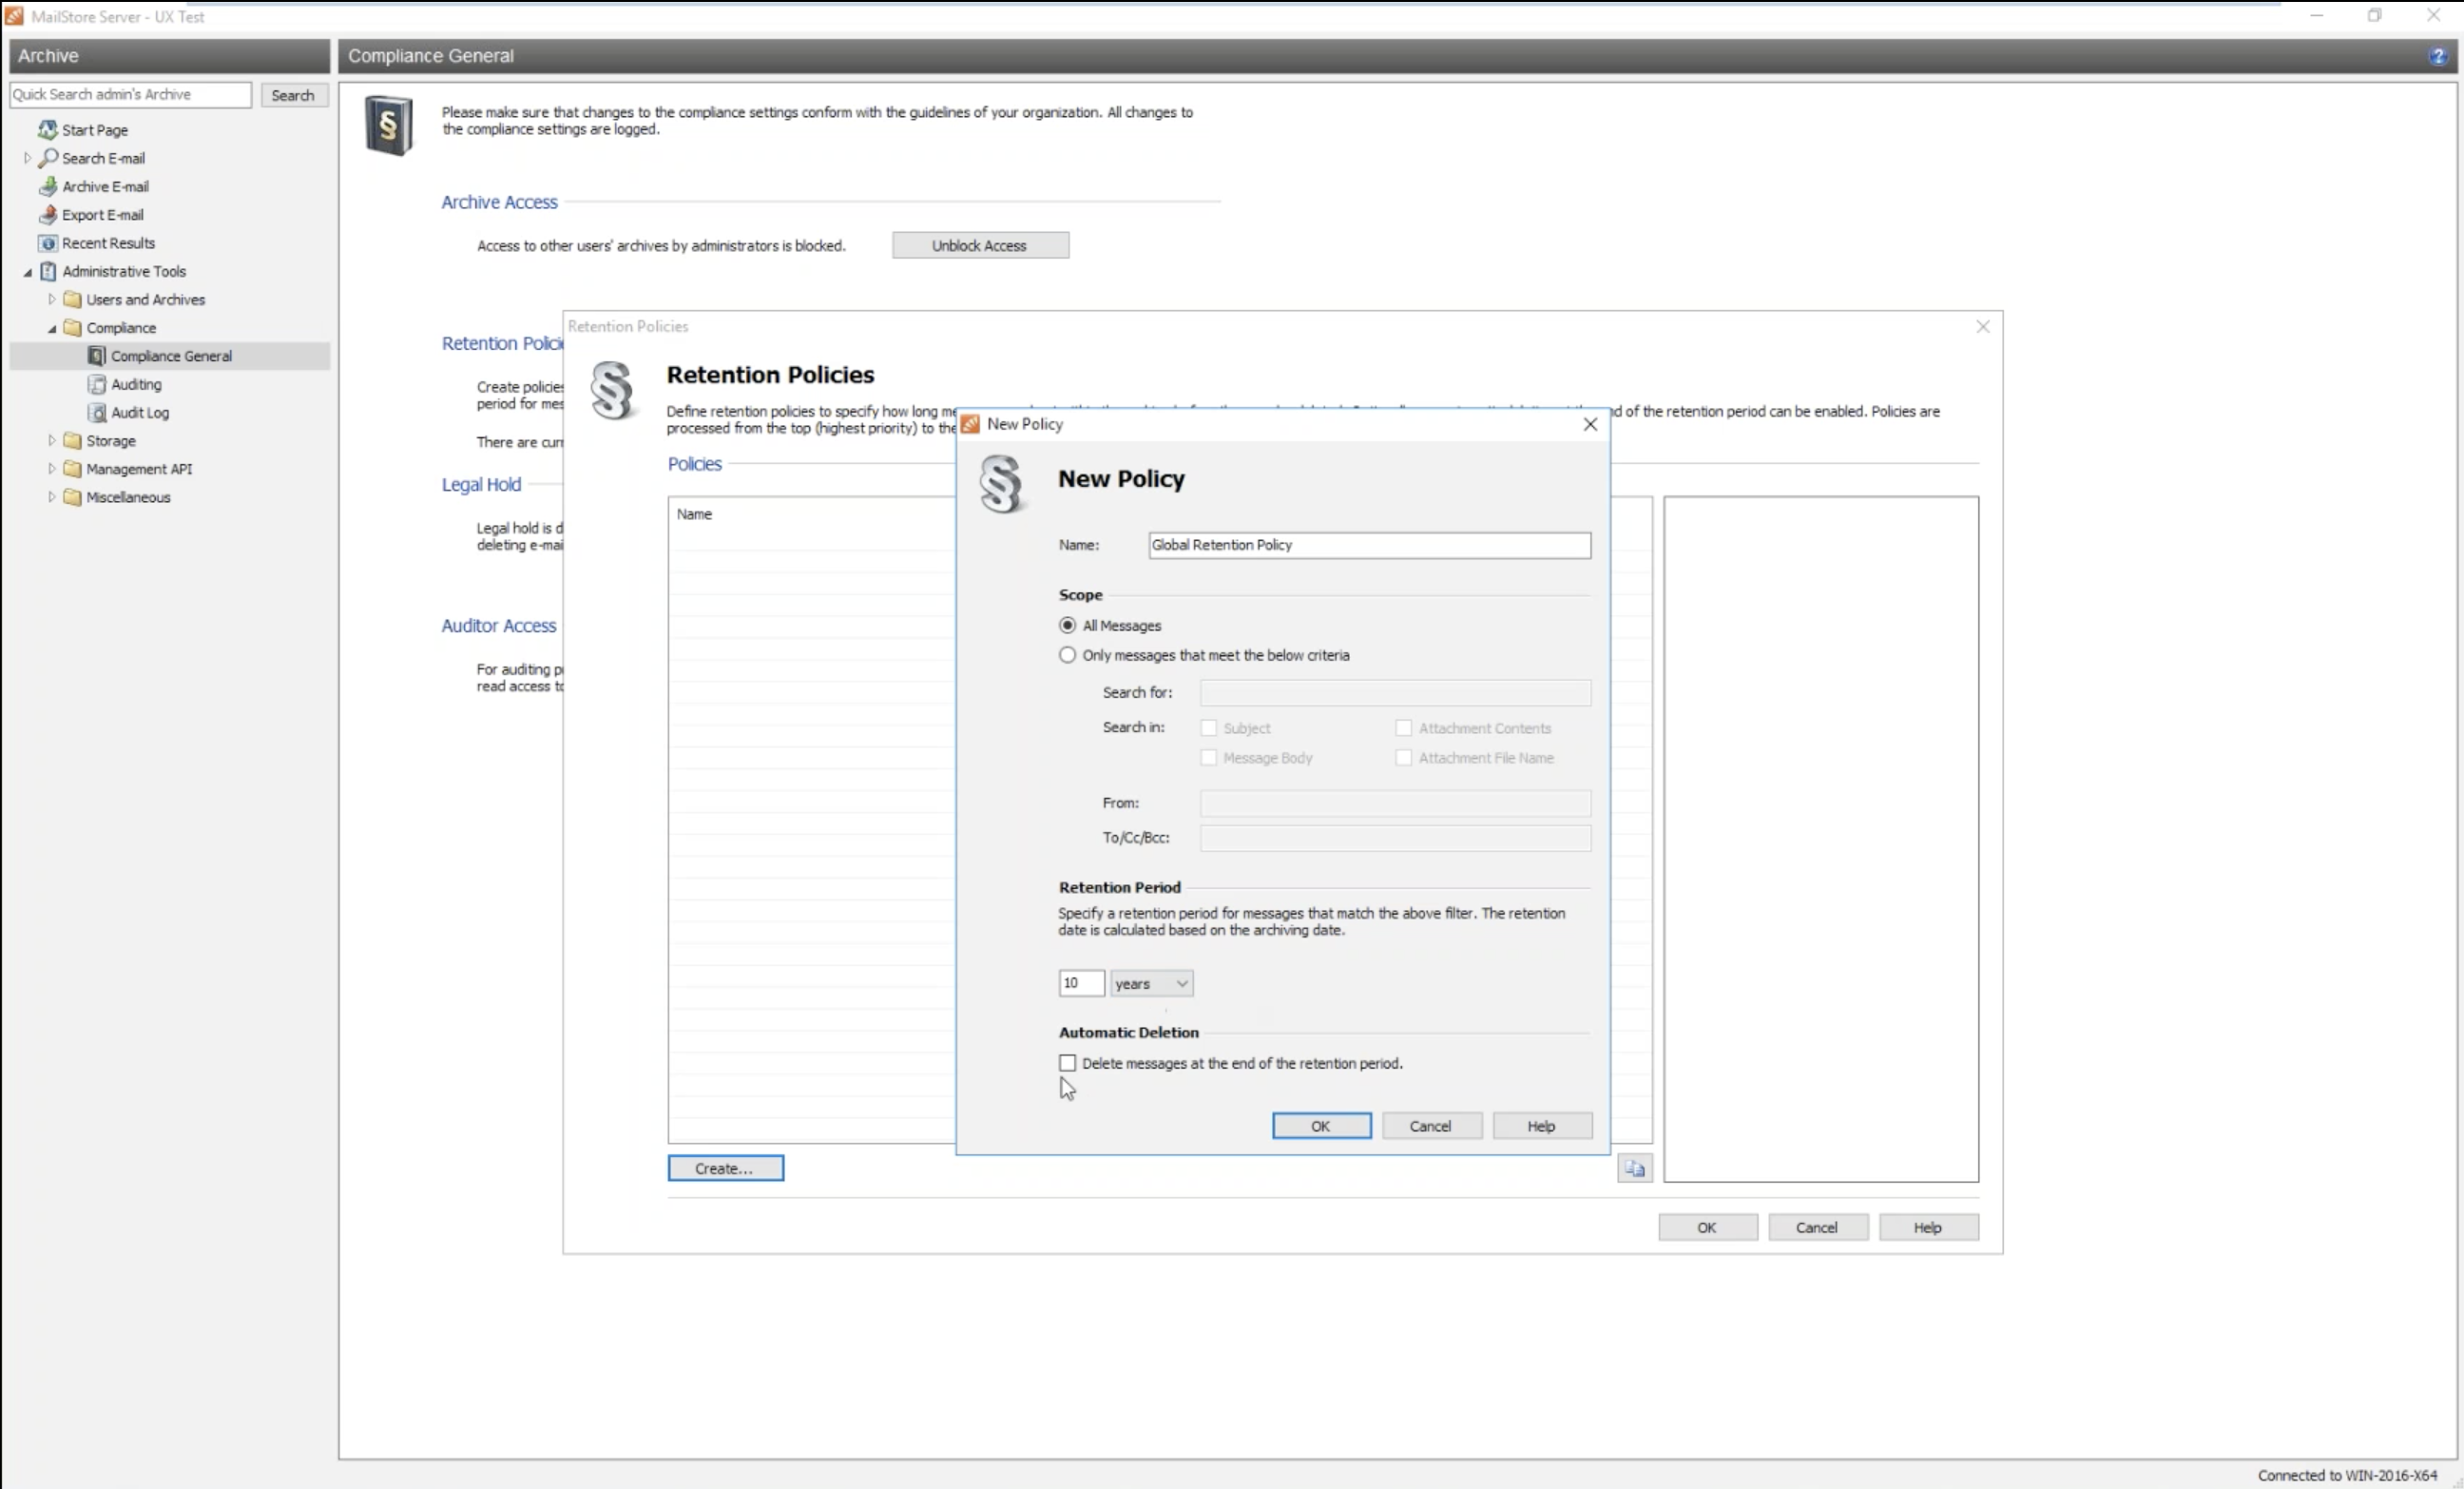Open the years unit dropdown
The image size is (2464, 1489).
1151,983
